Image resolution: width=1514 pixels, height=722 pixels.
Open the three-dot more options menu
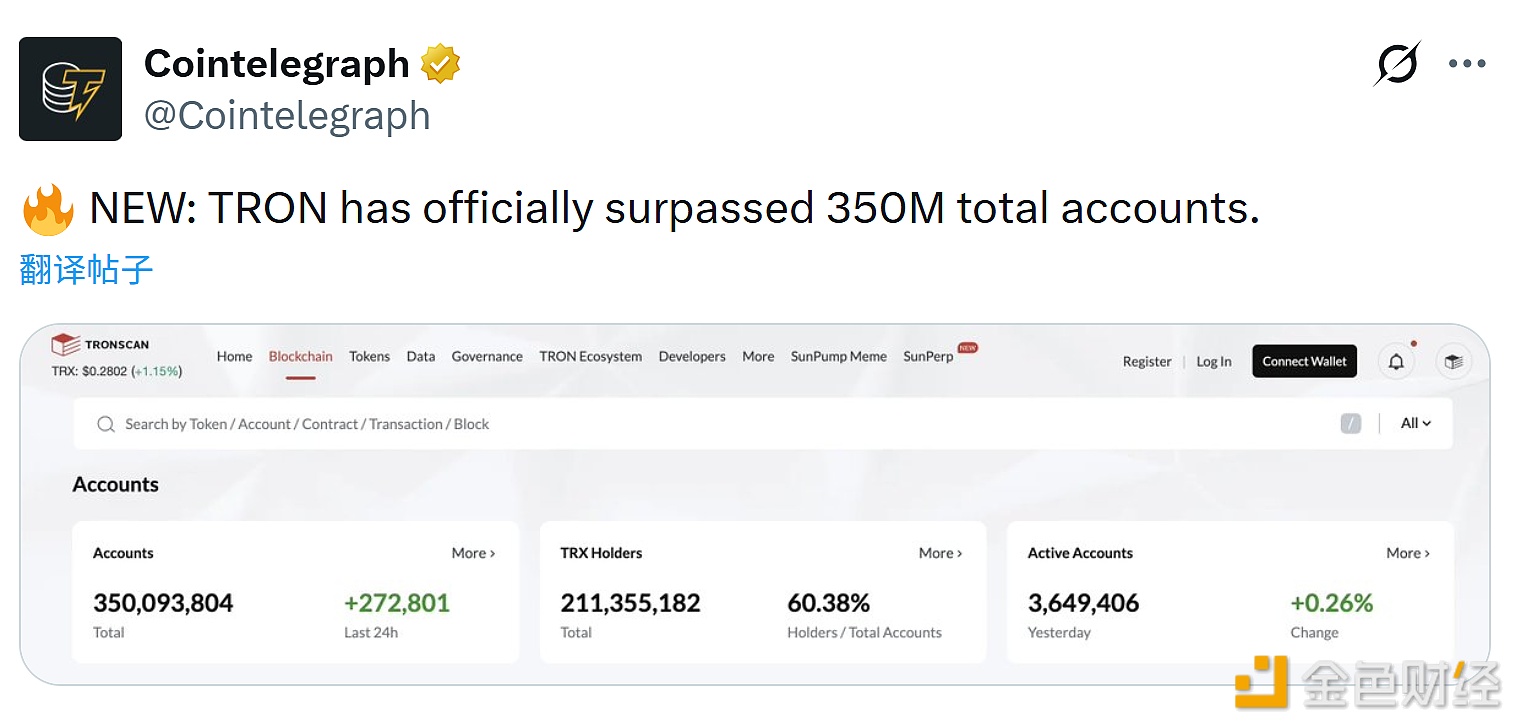point(1467,64)
